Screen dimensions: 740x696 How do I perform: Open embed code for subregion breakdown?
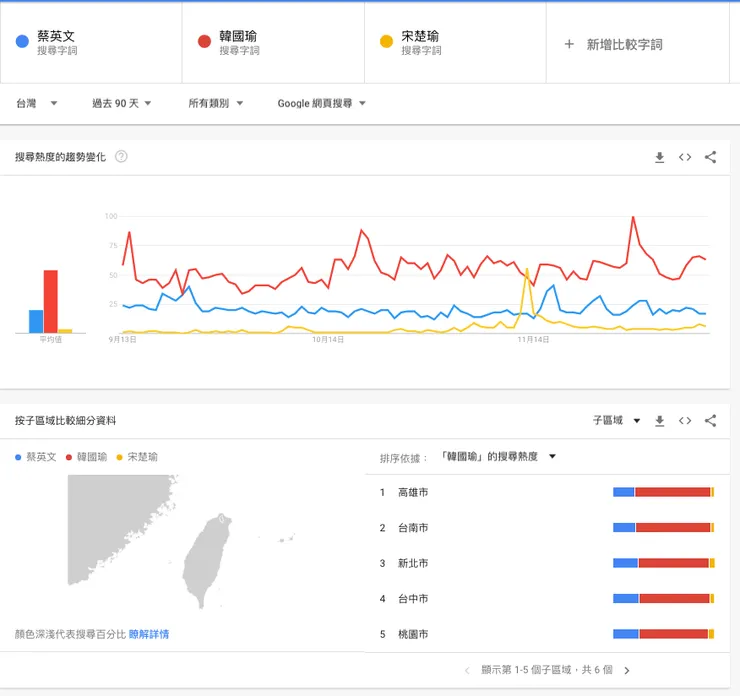click(685, 420)
